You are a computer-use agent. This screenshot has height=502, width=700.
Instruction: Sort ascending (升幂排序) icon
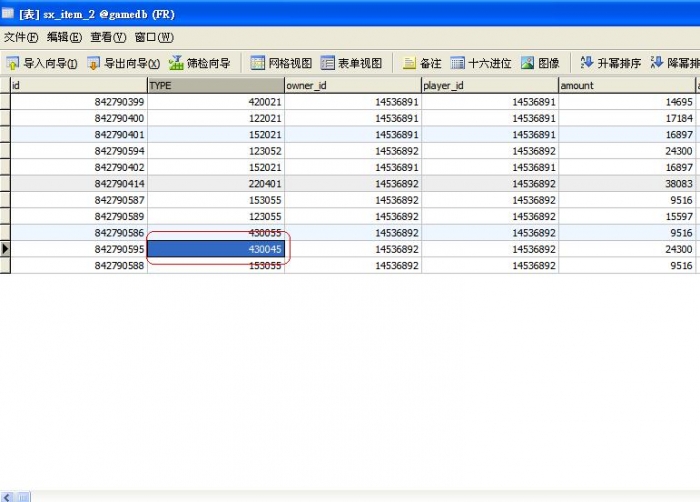[587, 63]
